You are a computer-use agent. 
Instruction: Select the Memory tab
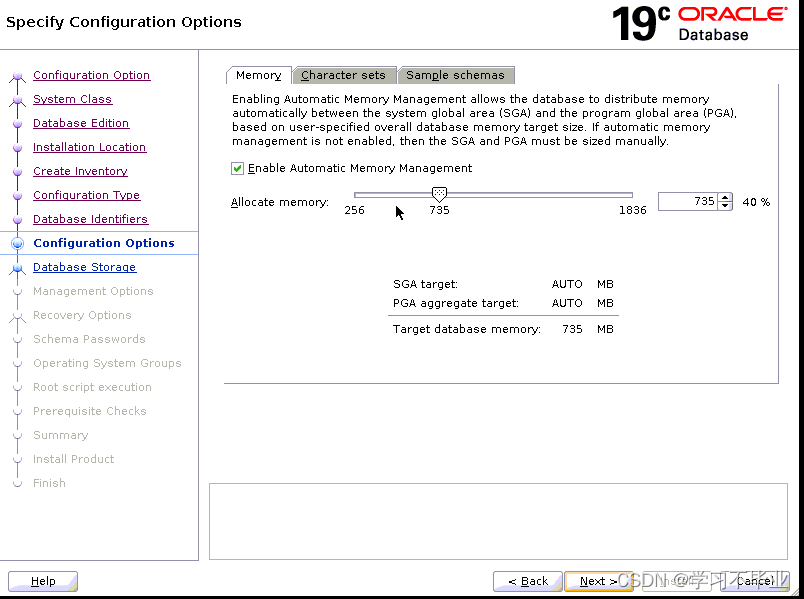pyautogui.click(x=258, y=75)
